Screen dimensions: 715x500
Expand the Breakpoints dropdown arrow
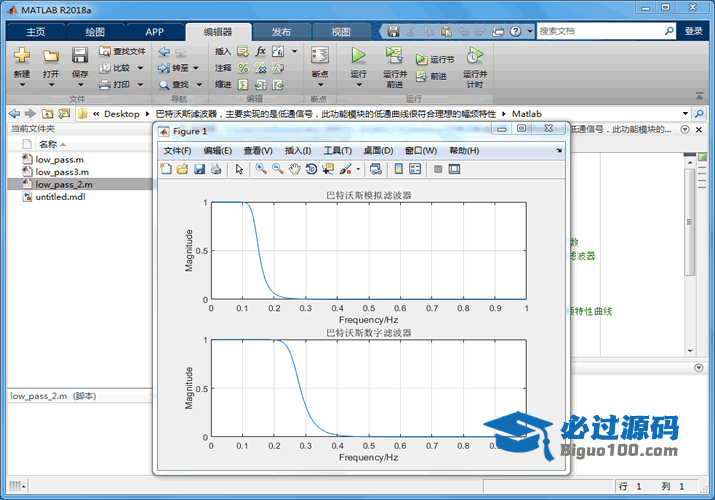click(x=320, y=85)
